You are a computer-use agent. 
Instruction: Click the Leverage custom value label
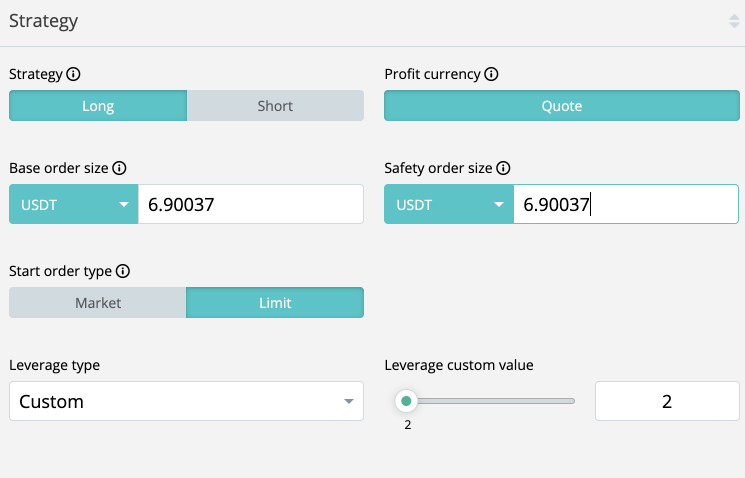459,365
